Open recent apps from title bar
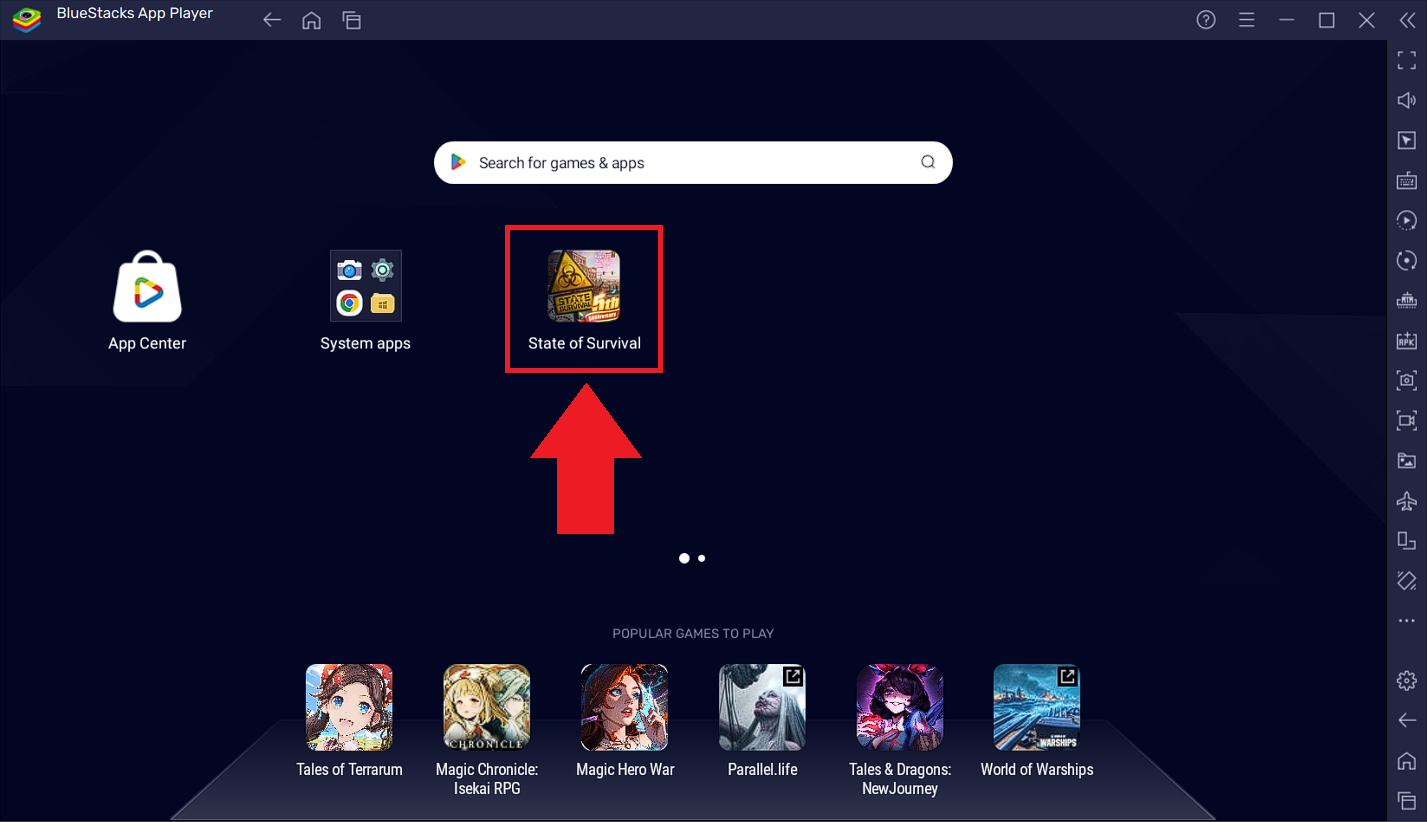The image size is (1427, 822). click(x=351, y=20)
